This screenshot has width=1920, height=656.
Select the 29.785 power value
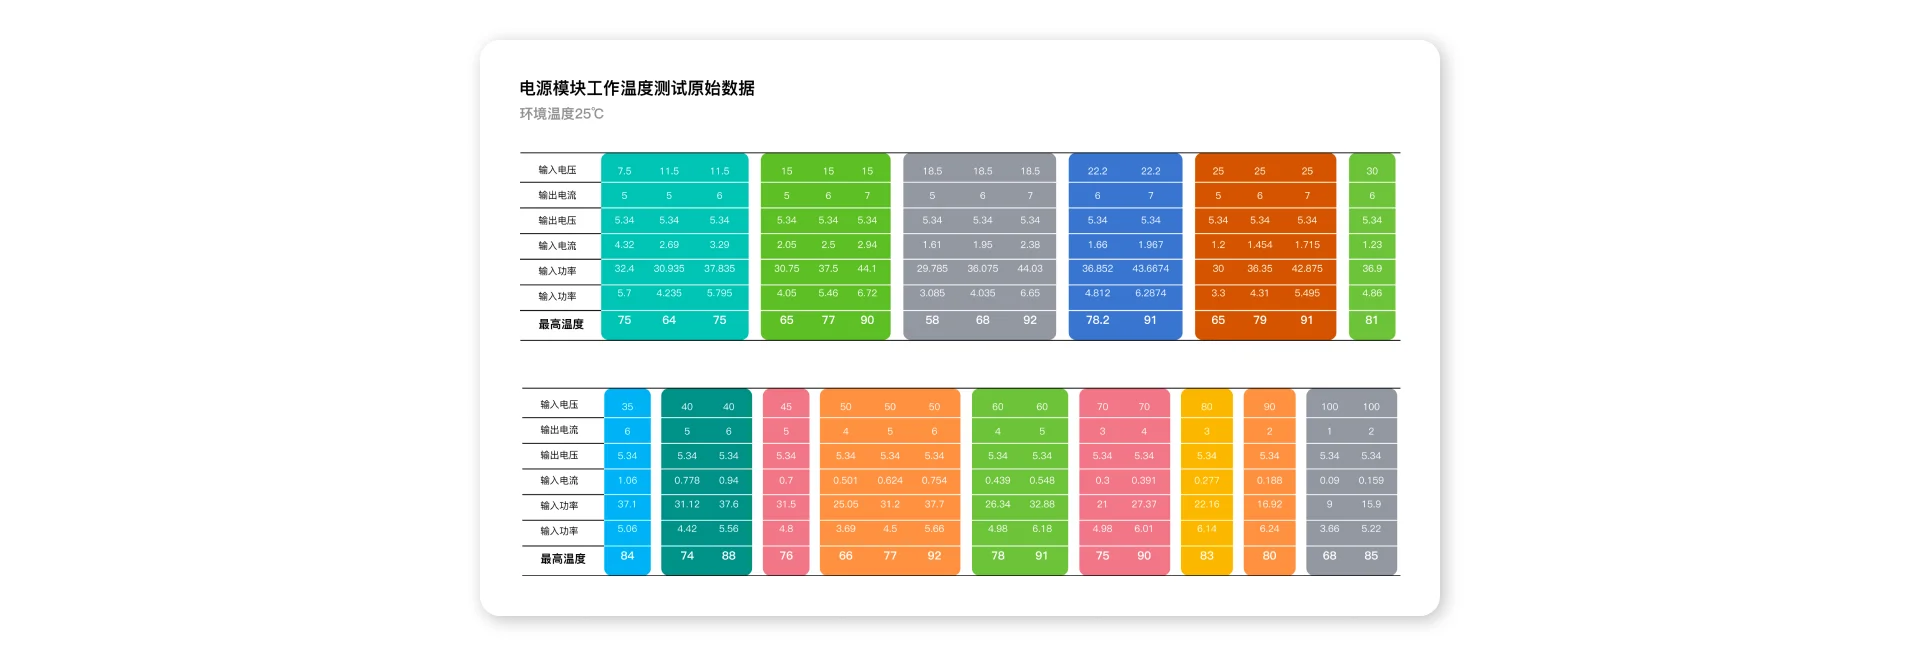(x=932, y=269)
